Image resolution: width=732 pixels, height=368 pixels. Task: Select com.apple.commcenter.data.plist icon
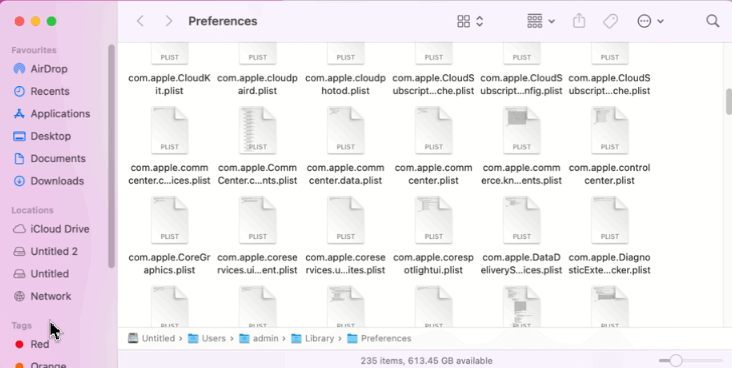(345, 130)
